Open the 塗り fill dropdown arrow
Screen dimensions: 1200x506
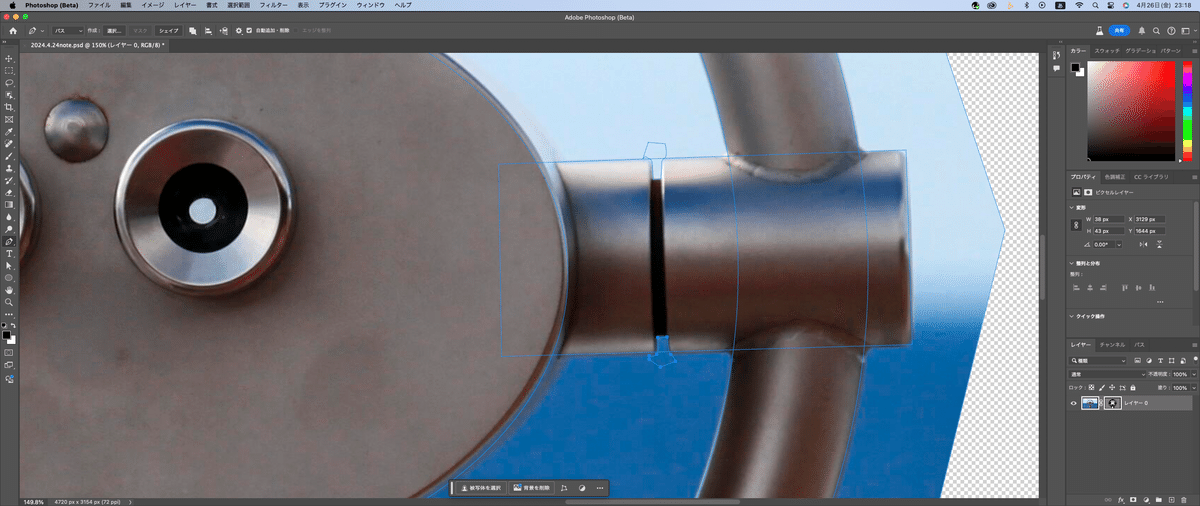click(1194, 388)
